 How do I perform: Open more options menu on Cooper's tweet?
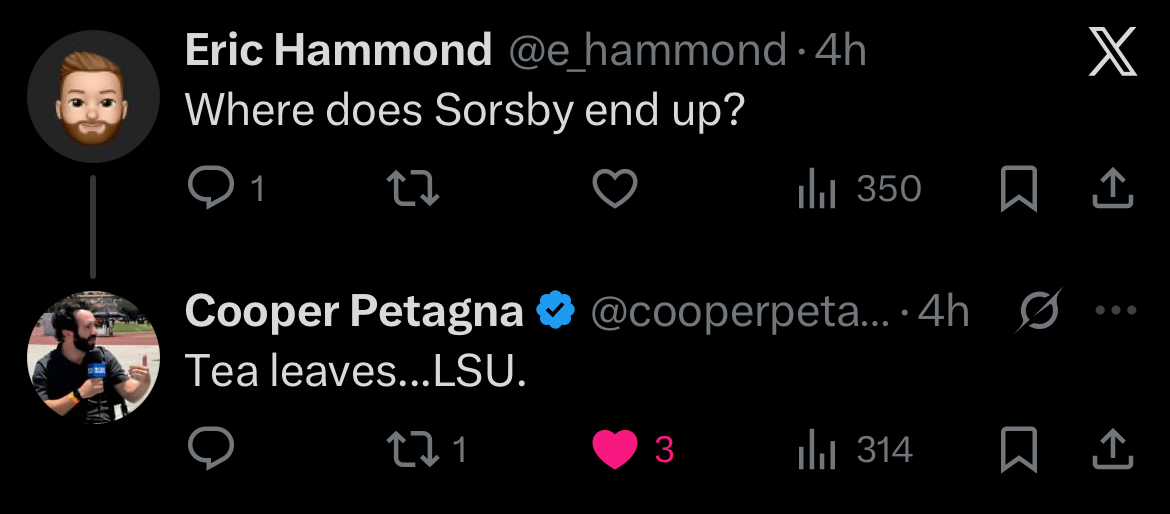coord(1116,311)
